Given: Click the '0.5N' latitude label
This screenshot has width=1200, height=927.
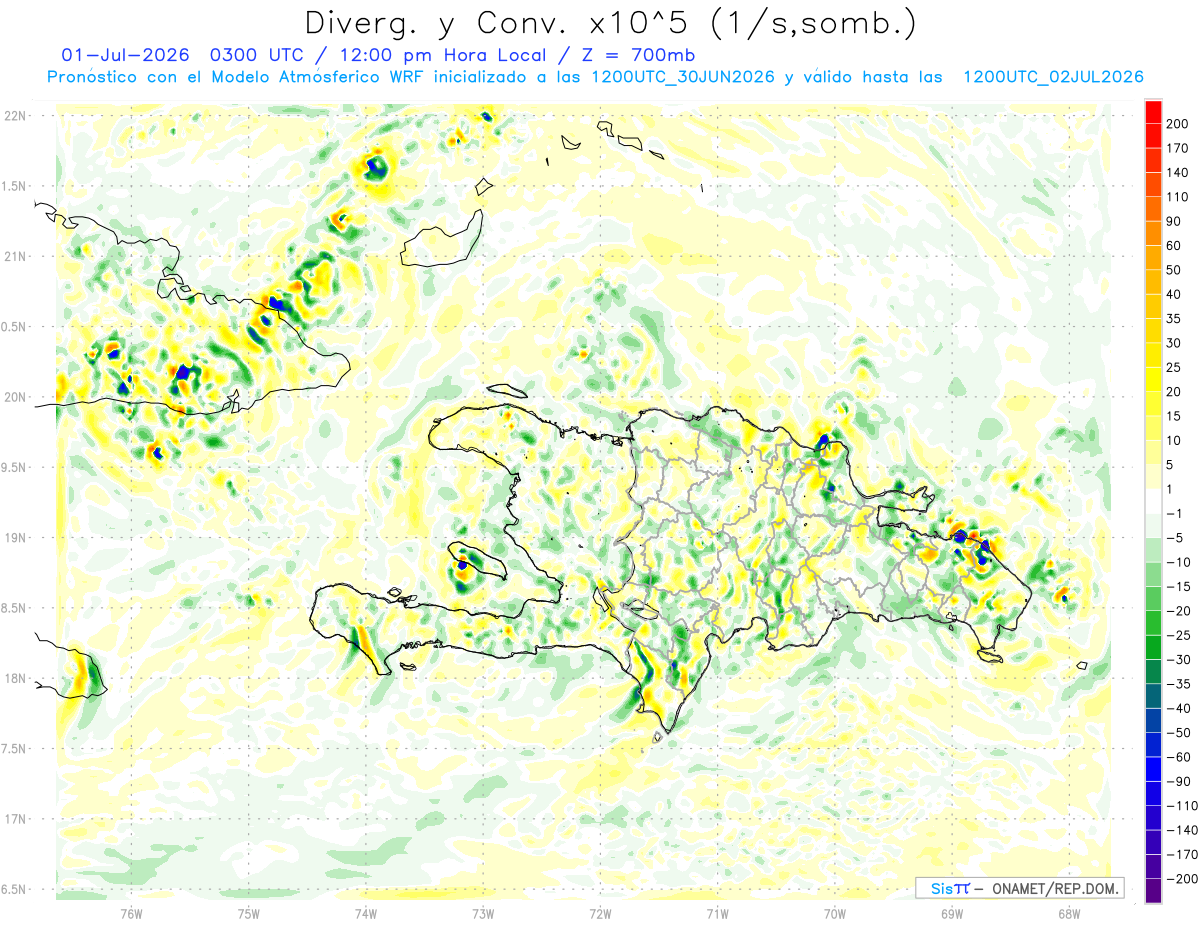Looking at the screenshot, I should point(13,327).
